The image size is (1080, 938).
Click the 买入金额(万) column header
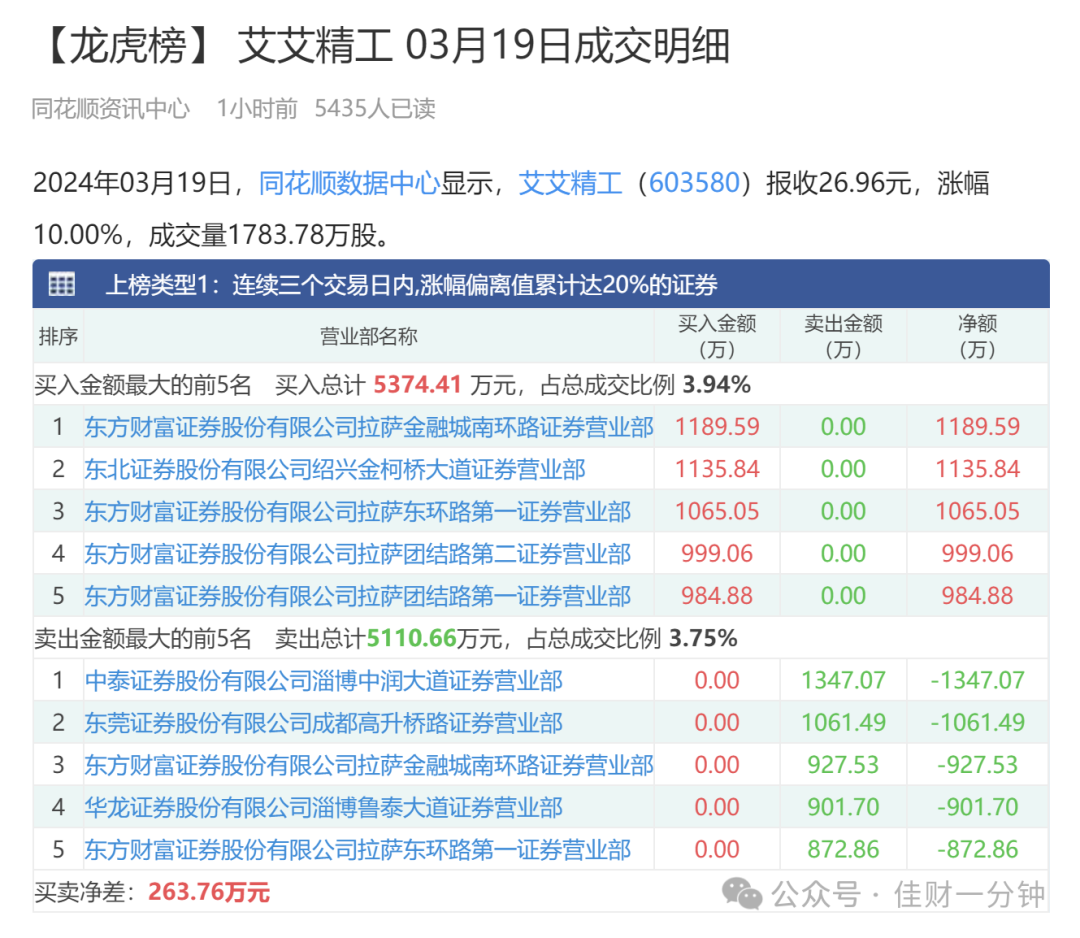[717, 336]
